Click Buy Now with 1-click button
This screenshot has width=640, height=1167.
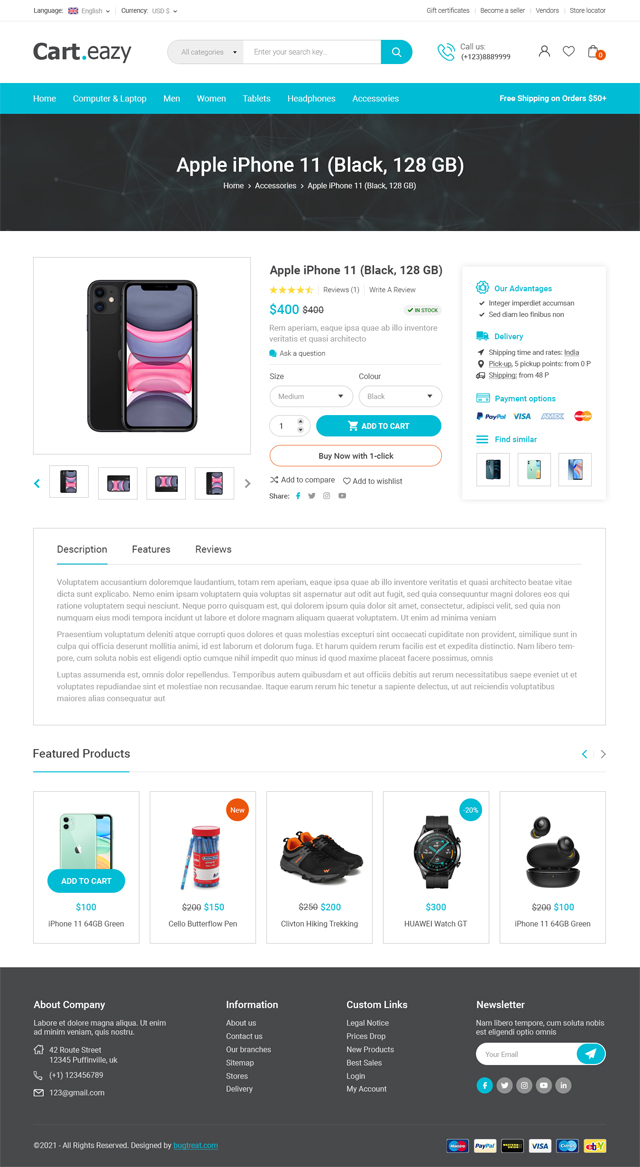356,455
